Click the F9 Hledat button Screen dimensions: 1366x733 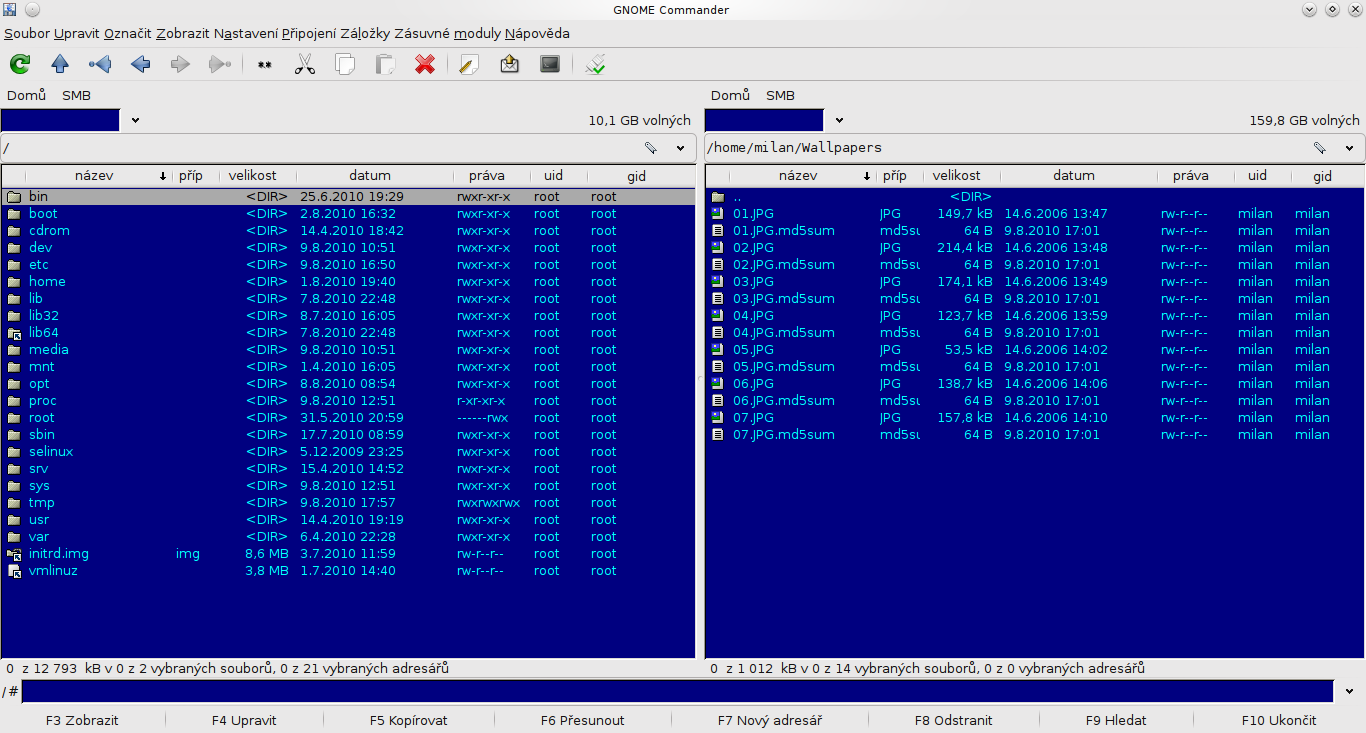[1116, 720]
